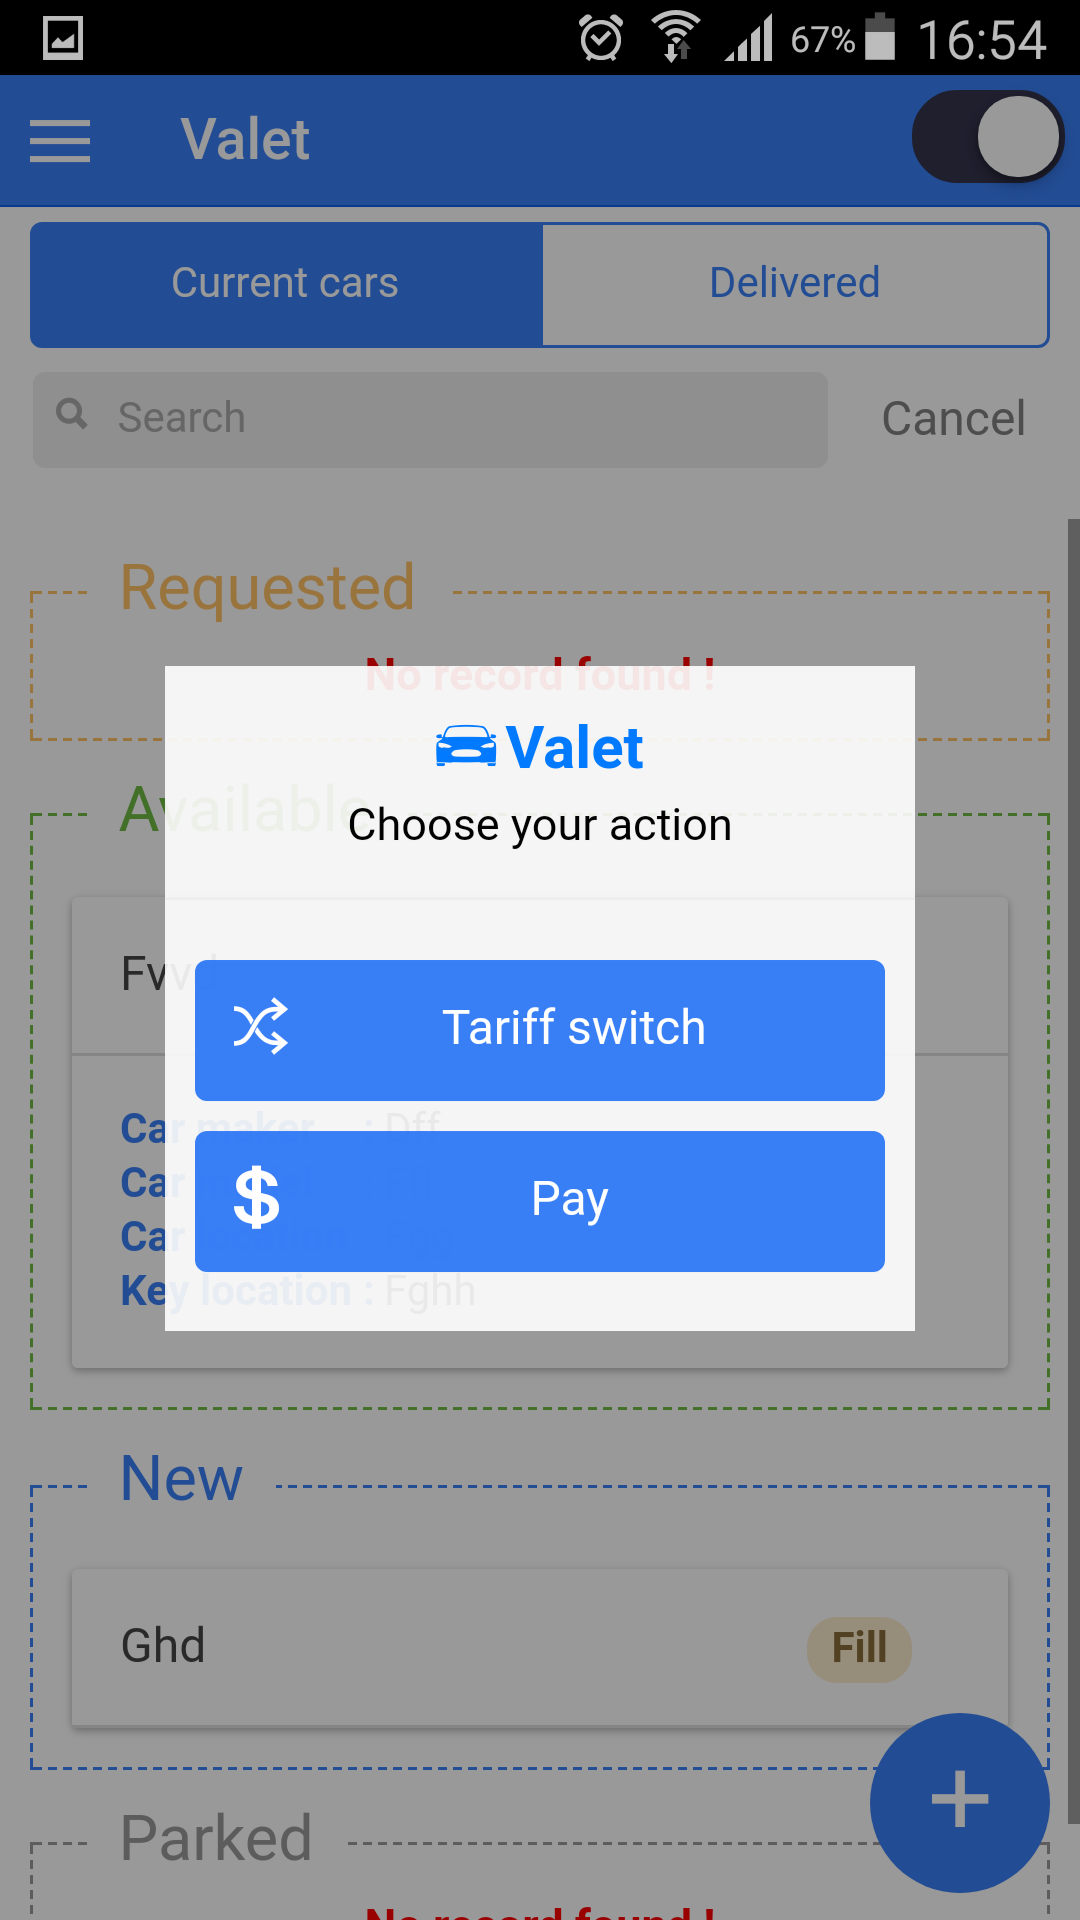Tap the WiFi status bar icon

pos(676,38)
